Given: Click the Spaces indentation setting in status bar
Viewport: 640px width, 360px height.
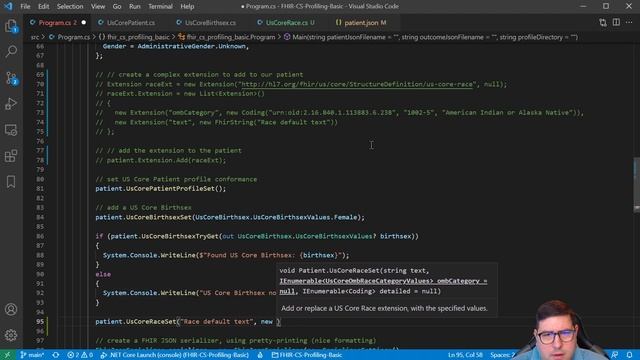Looking at the screenshot, I should tap(502, 355).
